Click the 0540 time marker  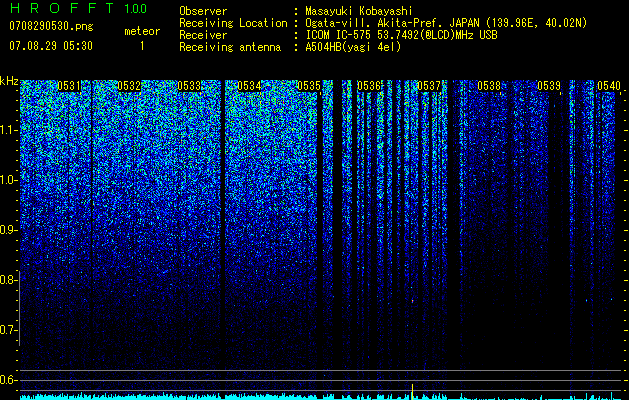point(609,86)
